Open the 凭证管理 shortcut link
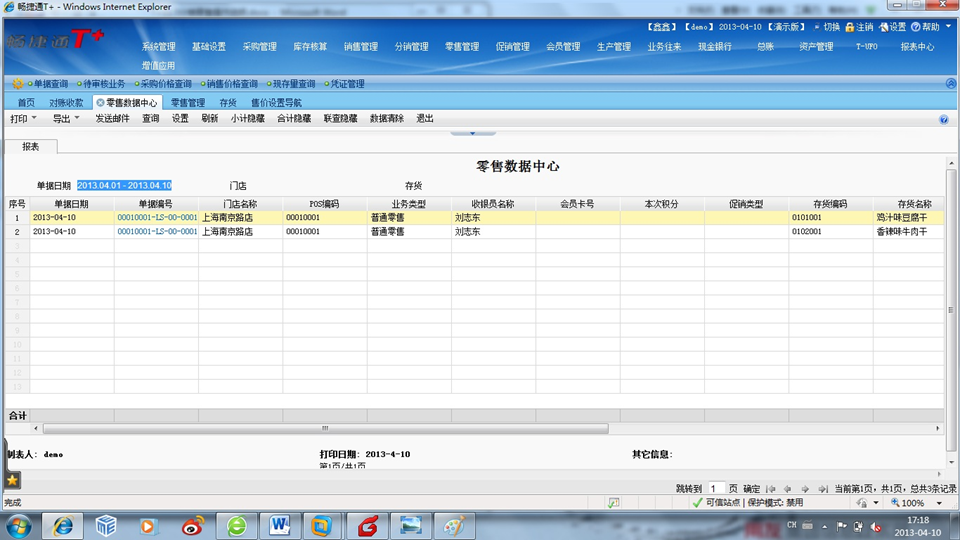 tap(347, 84)
